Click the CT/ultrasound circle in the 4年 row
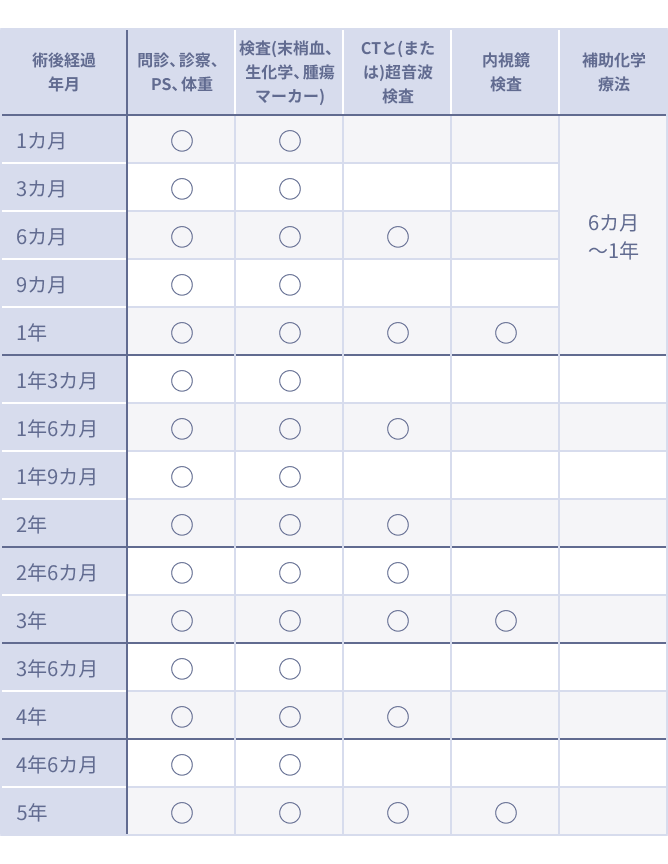The height and width of the screenshot is (864, 668). (398, 716)
